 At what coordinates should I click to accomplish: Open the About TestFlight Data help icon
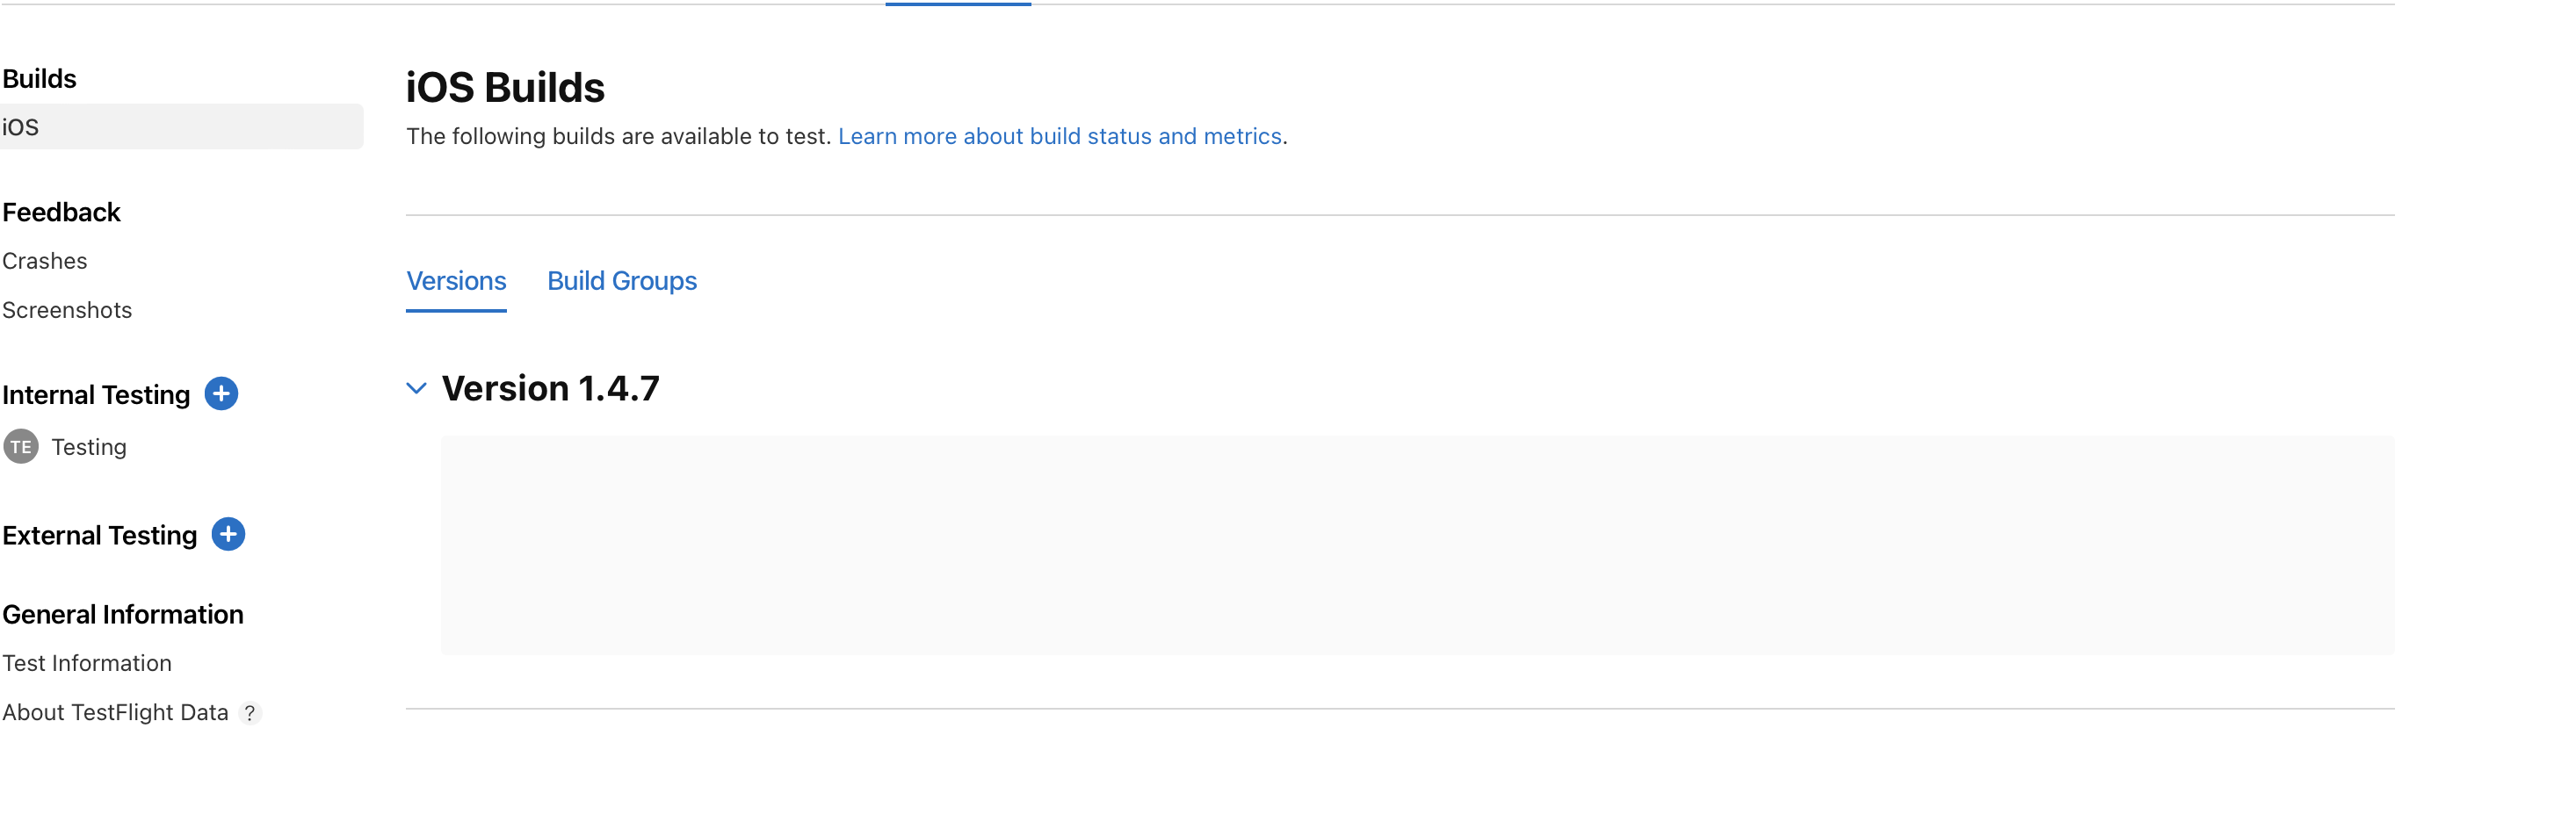click(x=250, y=713)
